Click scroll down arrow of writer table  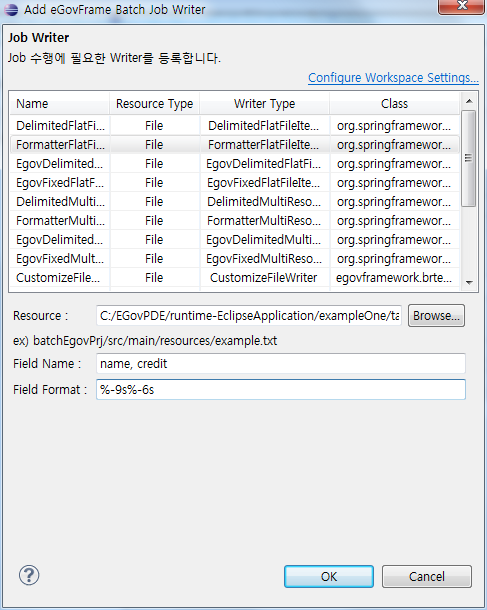coord(469,282)
